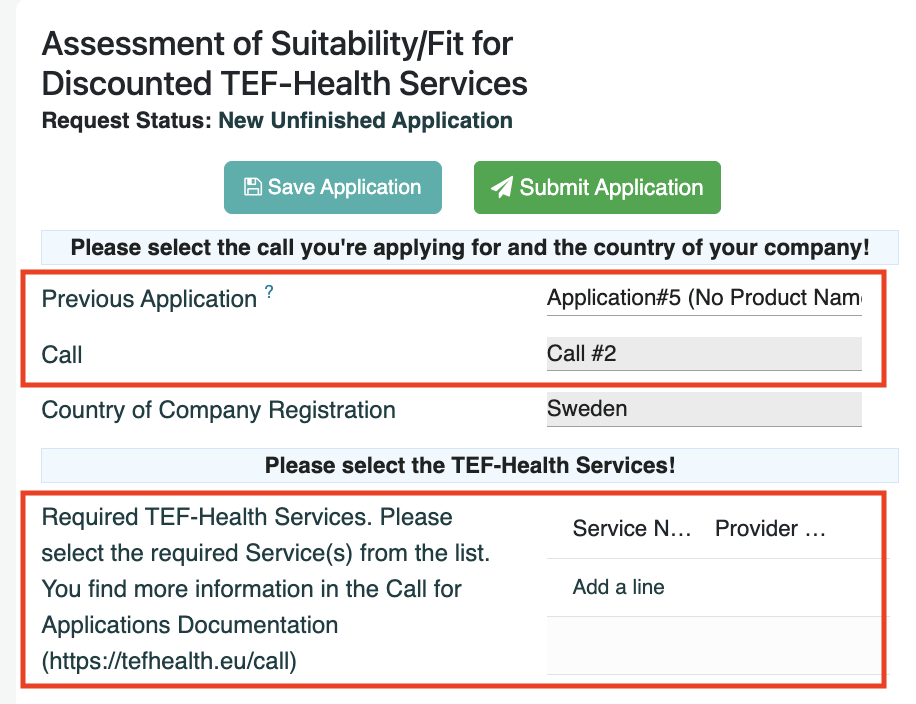Open the Country of Company Registration dropdown
The width and height of the screenshot is (916, 704).
click(x=704, y=409)
